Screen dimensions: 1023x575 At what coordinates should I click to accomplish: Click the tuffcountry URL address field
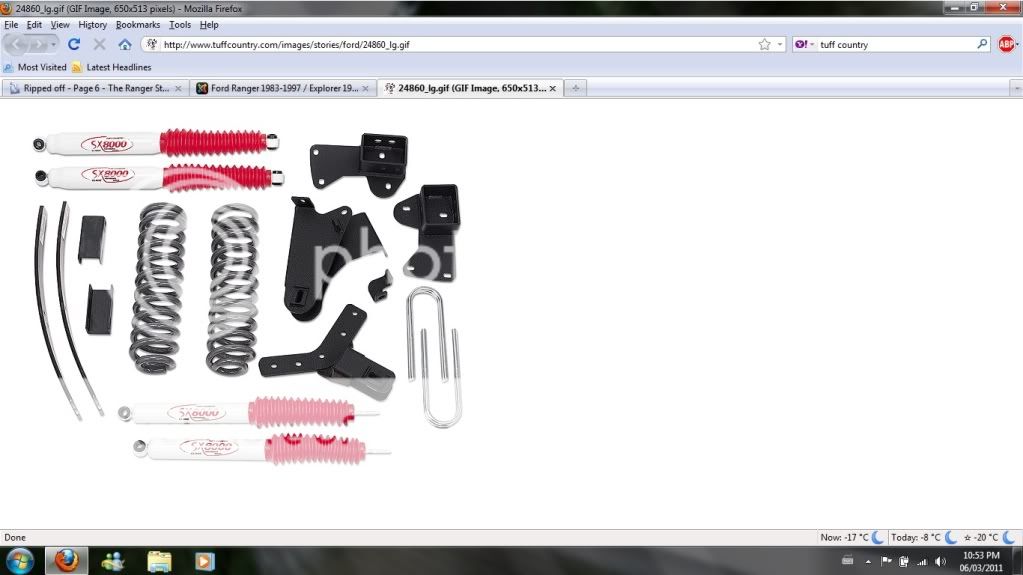tap(450, 45)
